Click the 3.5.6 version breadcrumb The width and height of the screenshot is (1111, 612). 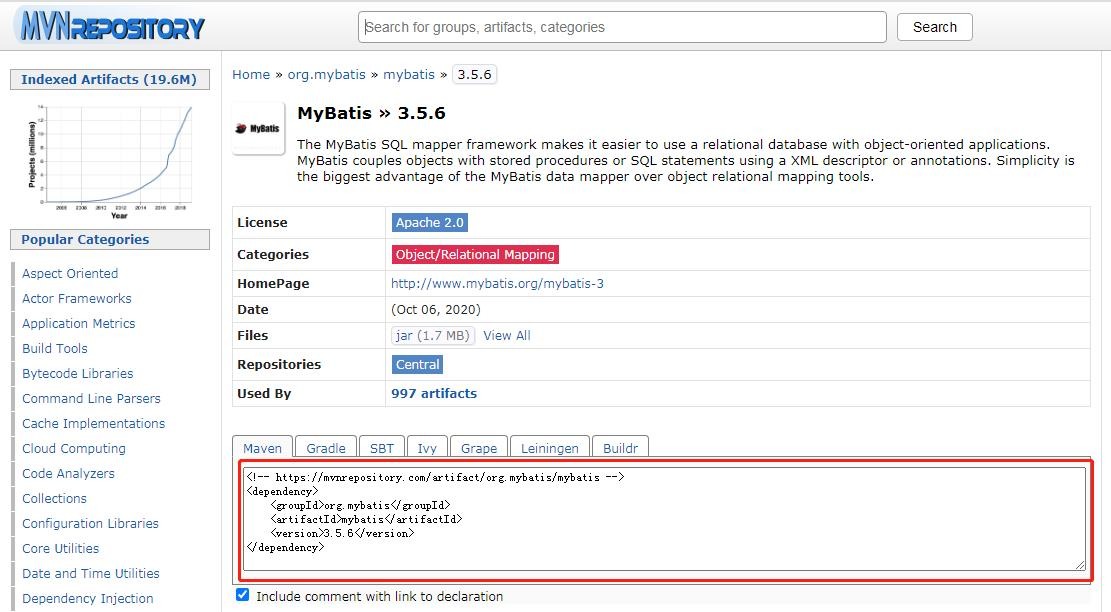pos(474,74)
